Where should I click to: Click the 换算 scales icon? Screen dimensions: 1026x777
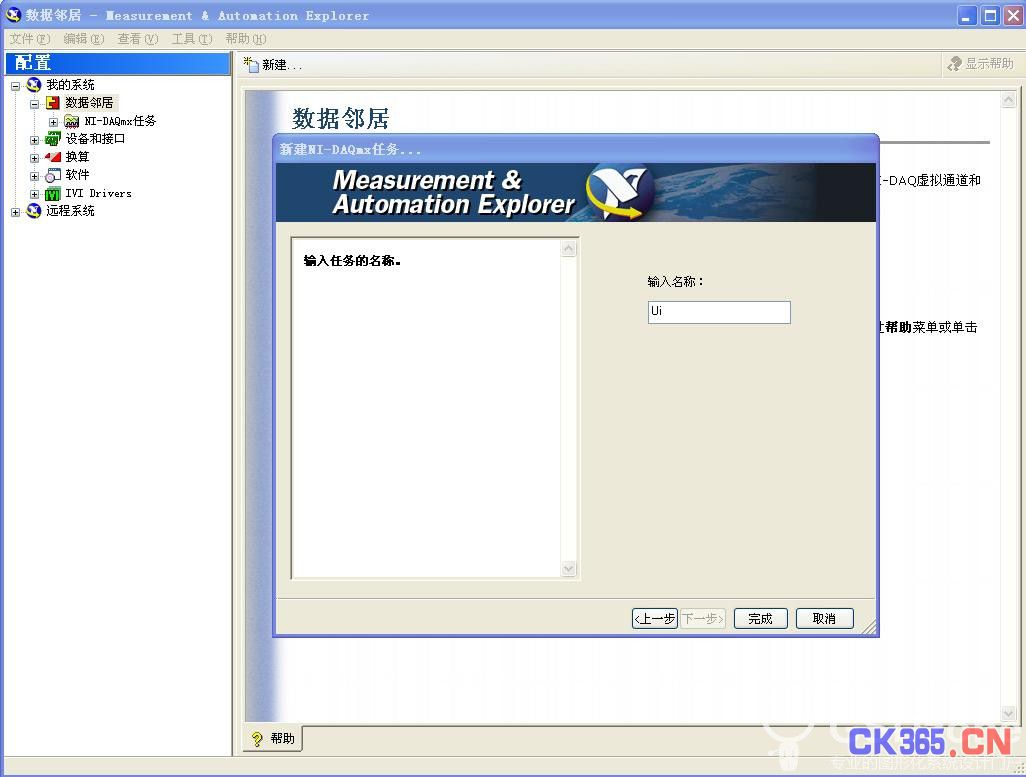[52, 157]
